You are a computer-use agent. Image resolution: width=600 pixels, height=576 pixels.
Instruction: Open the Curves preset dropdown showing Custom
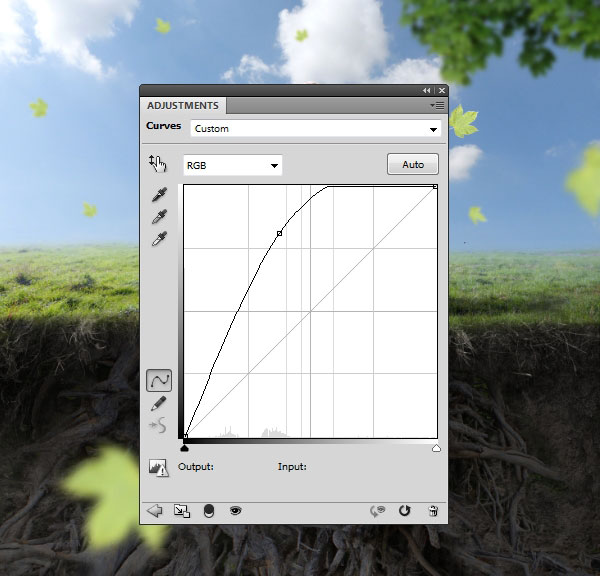tap(316, 129)
